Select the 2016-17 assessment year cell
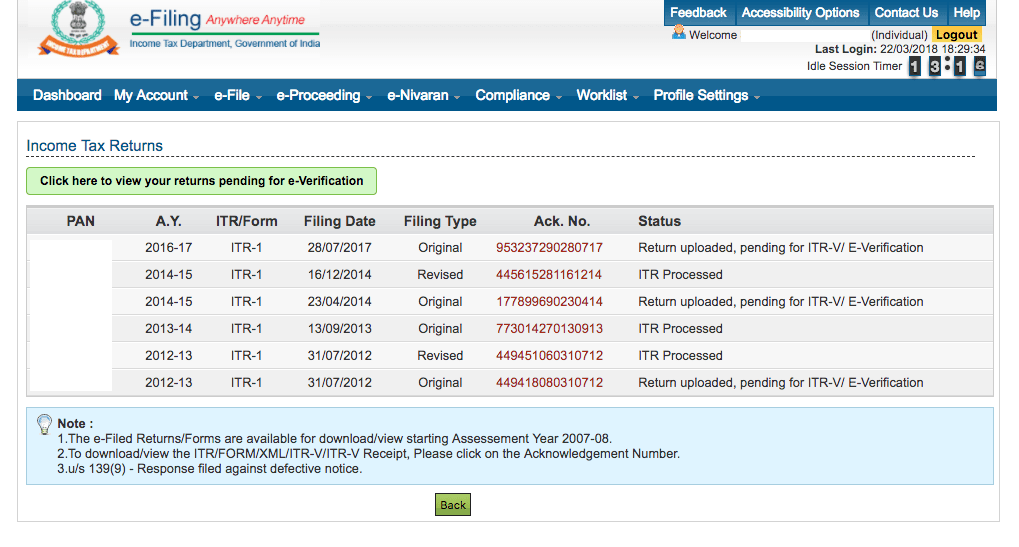1019x547 pixels. (x=168, y=248)
